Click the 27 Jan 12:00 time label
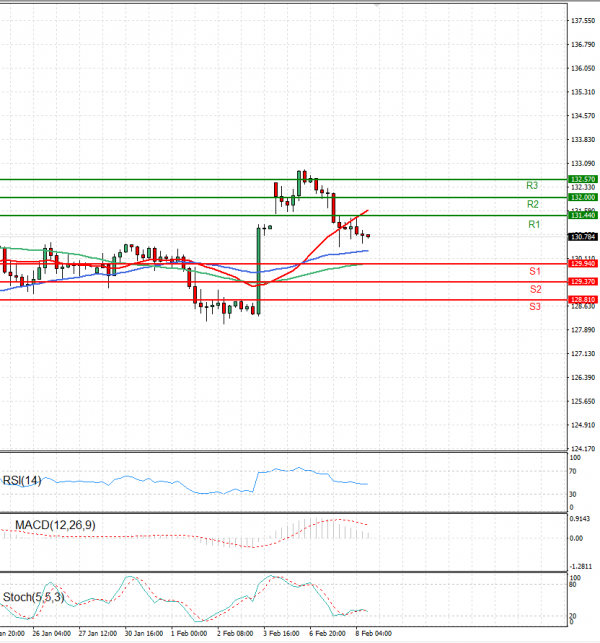 (x=98, y=633)
